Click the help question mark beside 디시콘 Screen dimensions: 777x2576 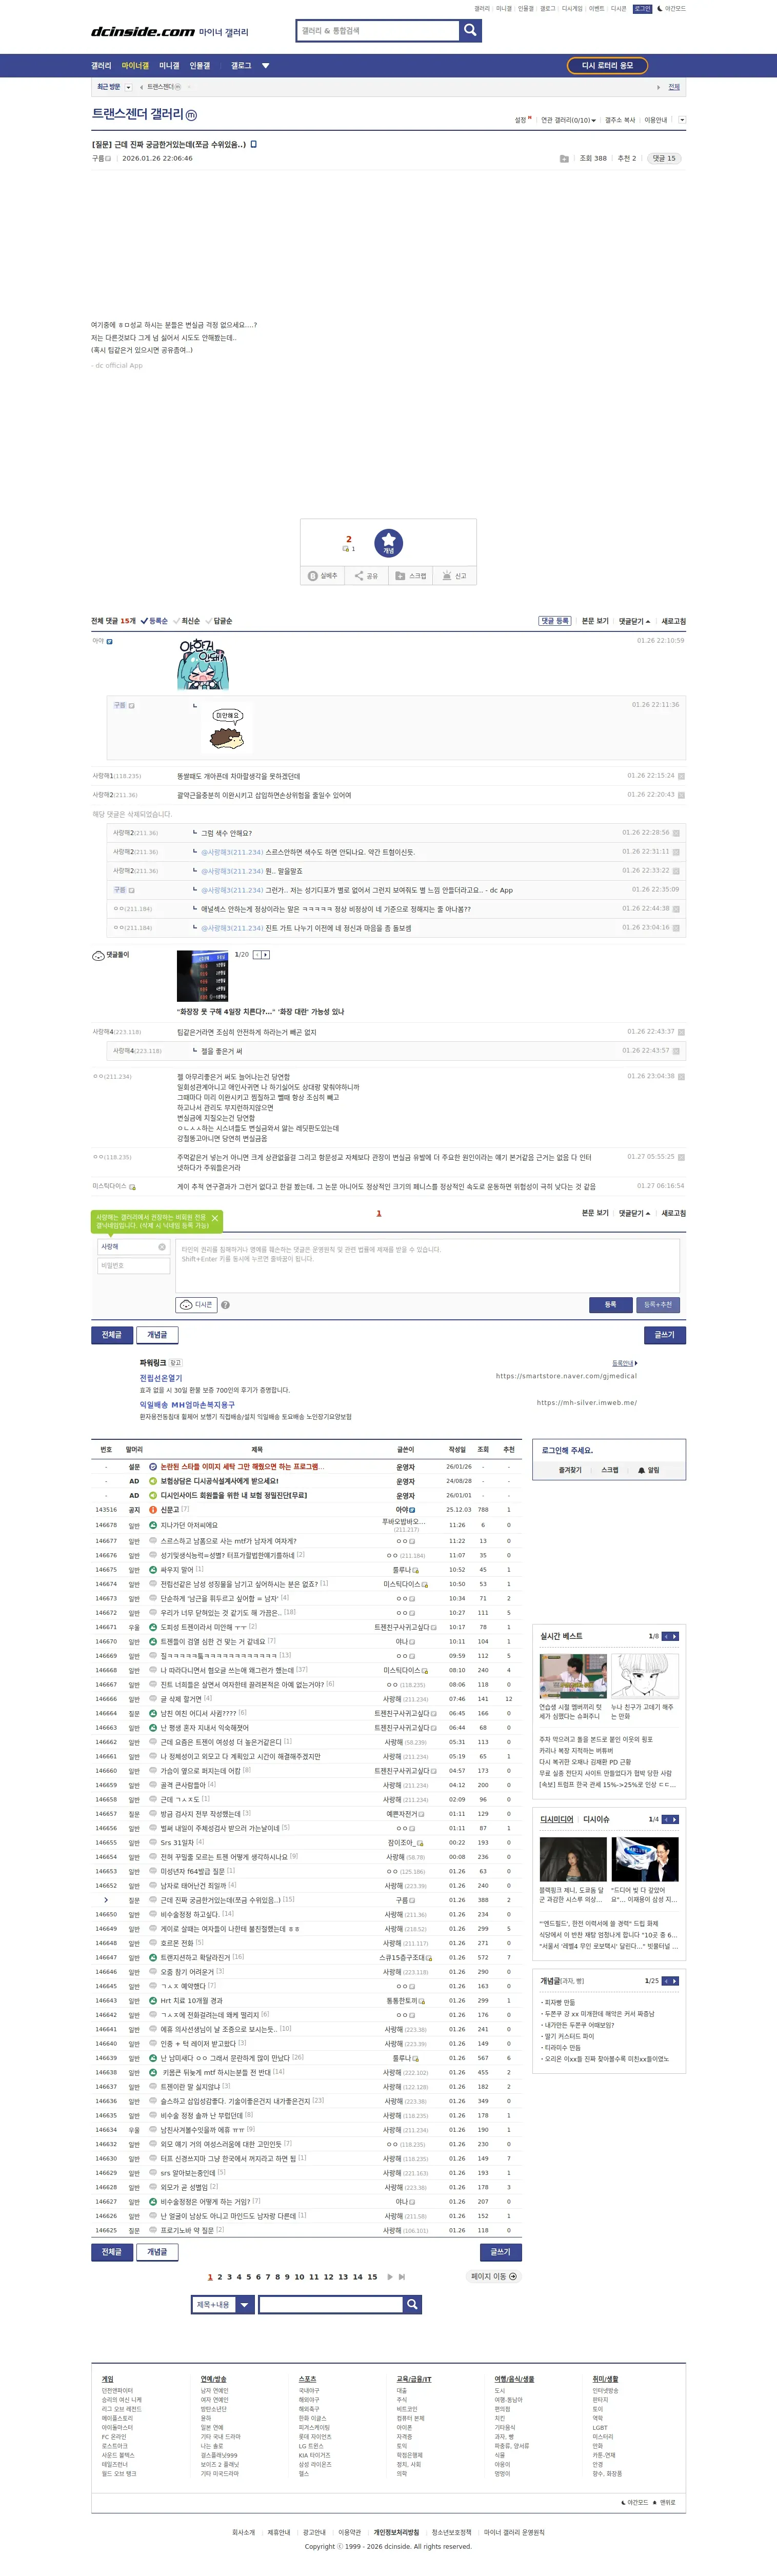225,1305
